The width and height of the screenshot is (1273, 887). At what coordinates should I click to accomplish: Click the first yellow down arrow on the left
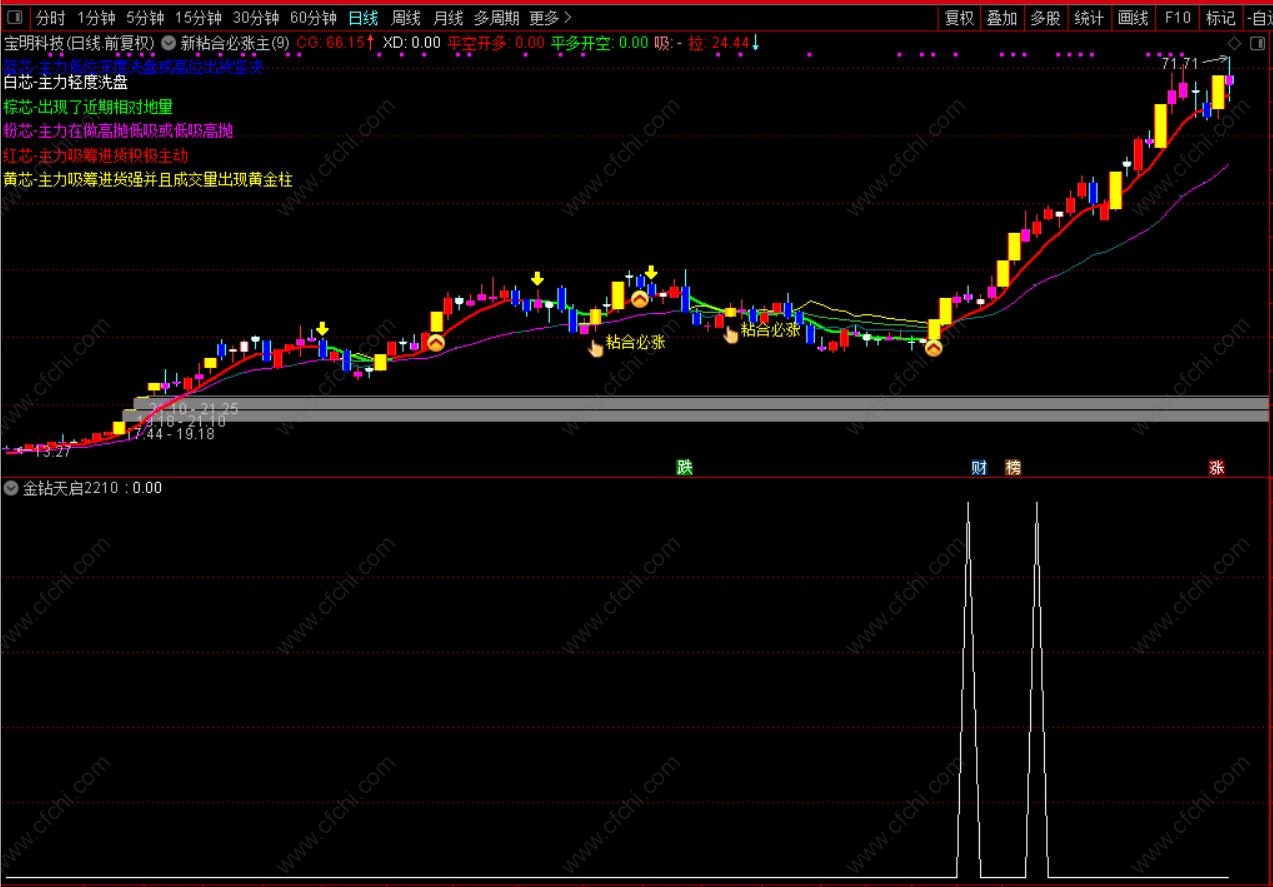(322, 328)
